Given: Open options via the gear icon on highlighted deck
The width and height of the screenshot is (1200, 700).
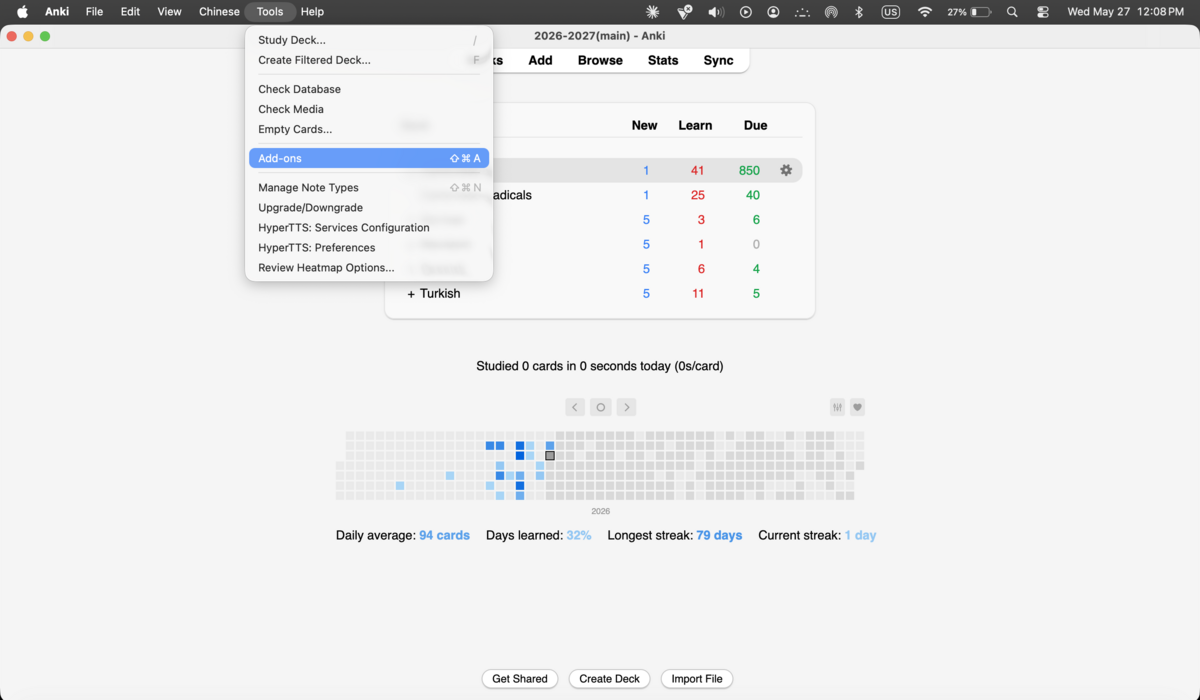Looking at the screenshot, I should click(786, 171).
